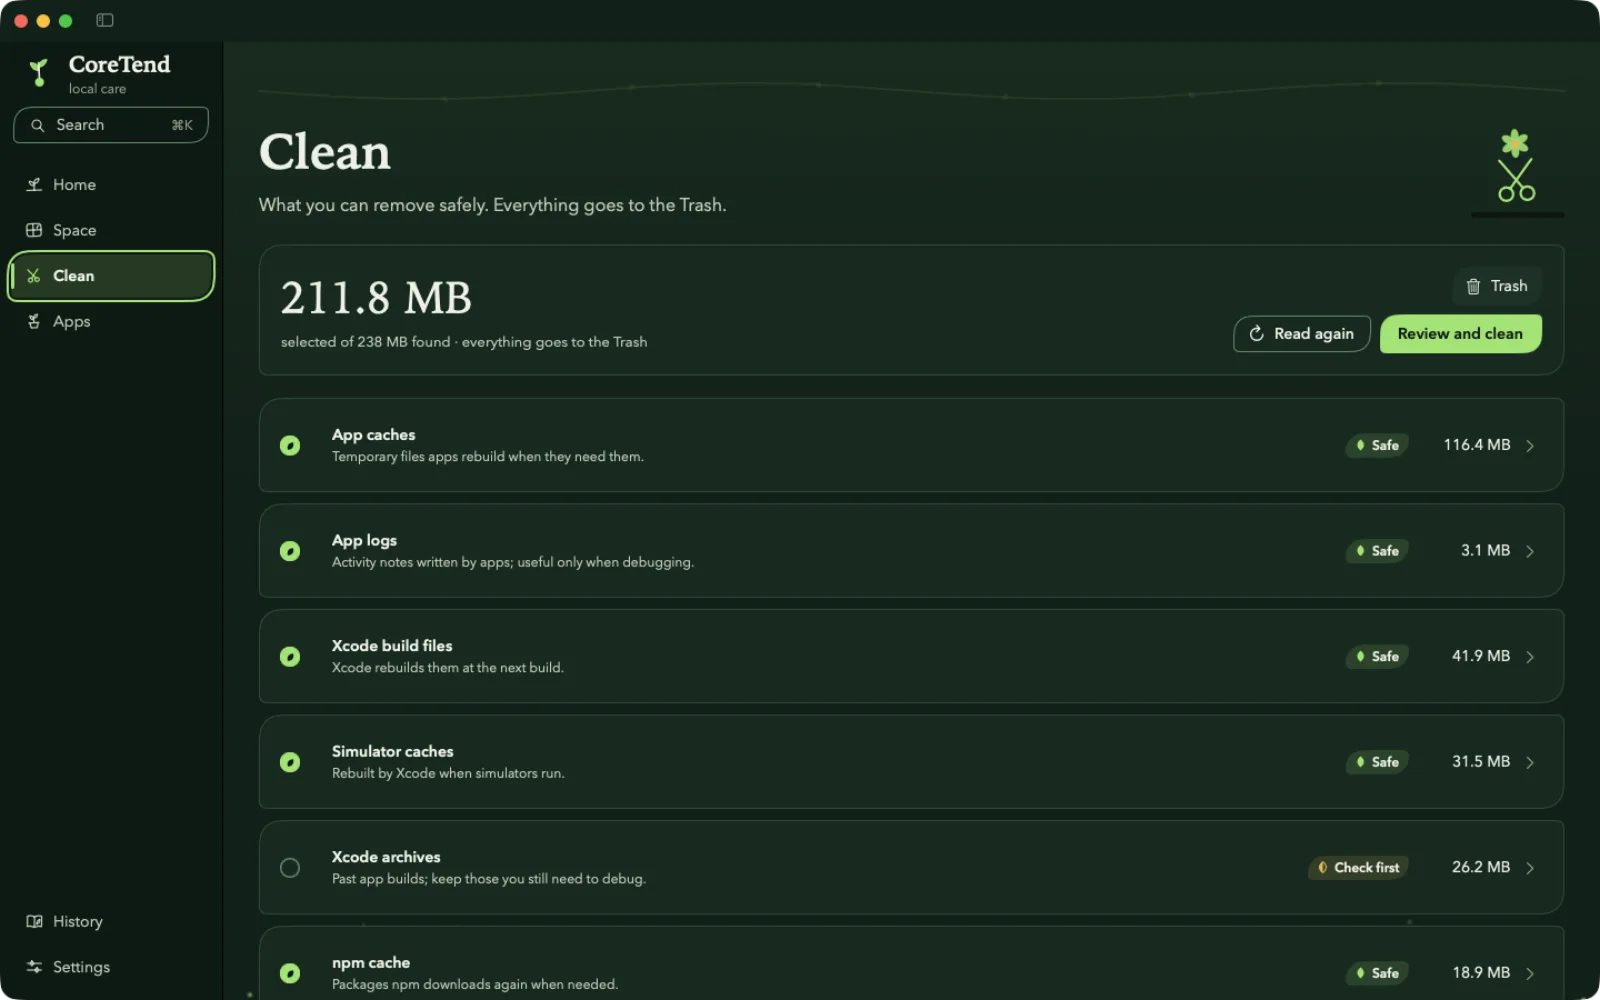Image resolution: width=1600 pixels, height=1000 pixels.
Task: Click the Safe badge on App logs
Action: coord(1377,551)
